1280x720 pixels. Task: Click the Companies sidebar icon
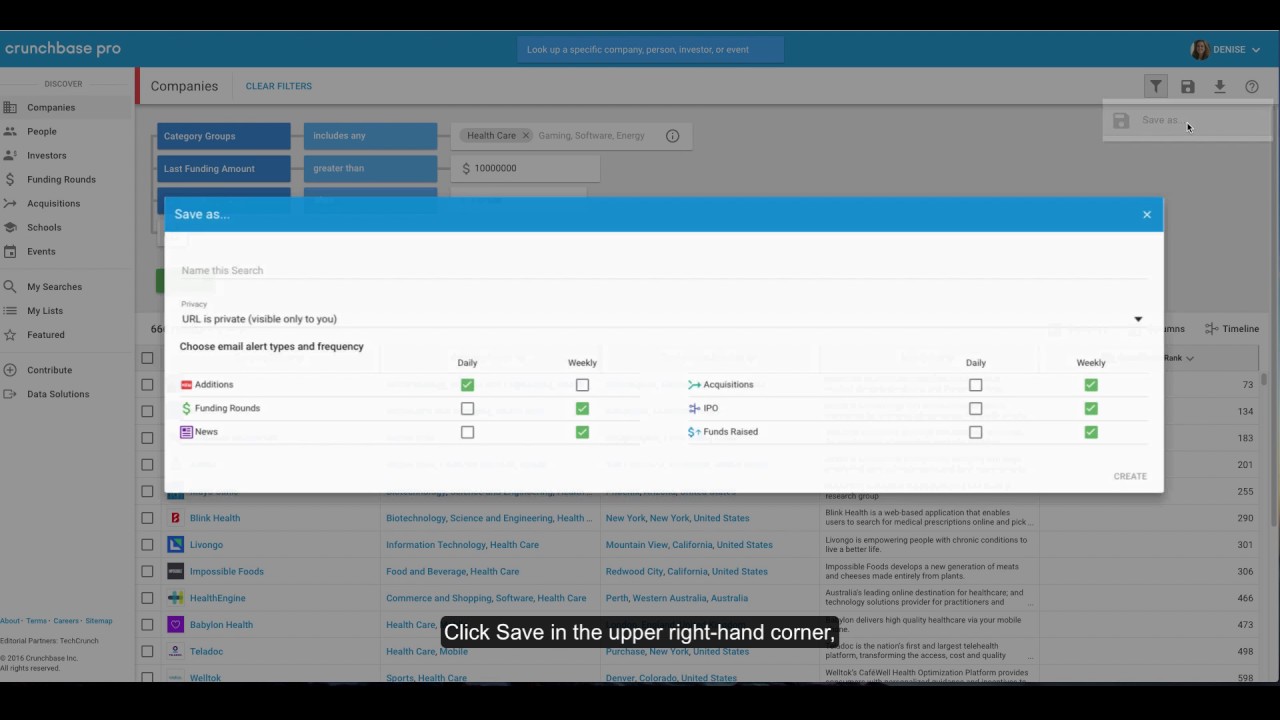(x=10, y=107)
